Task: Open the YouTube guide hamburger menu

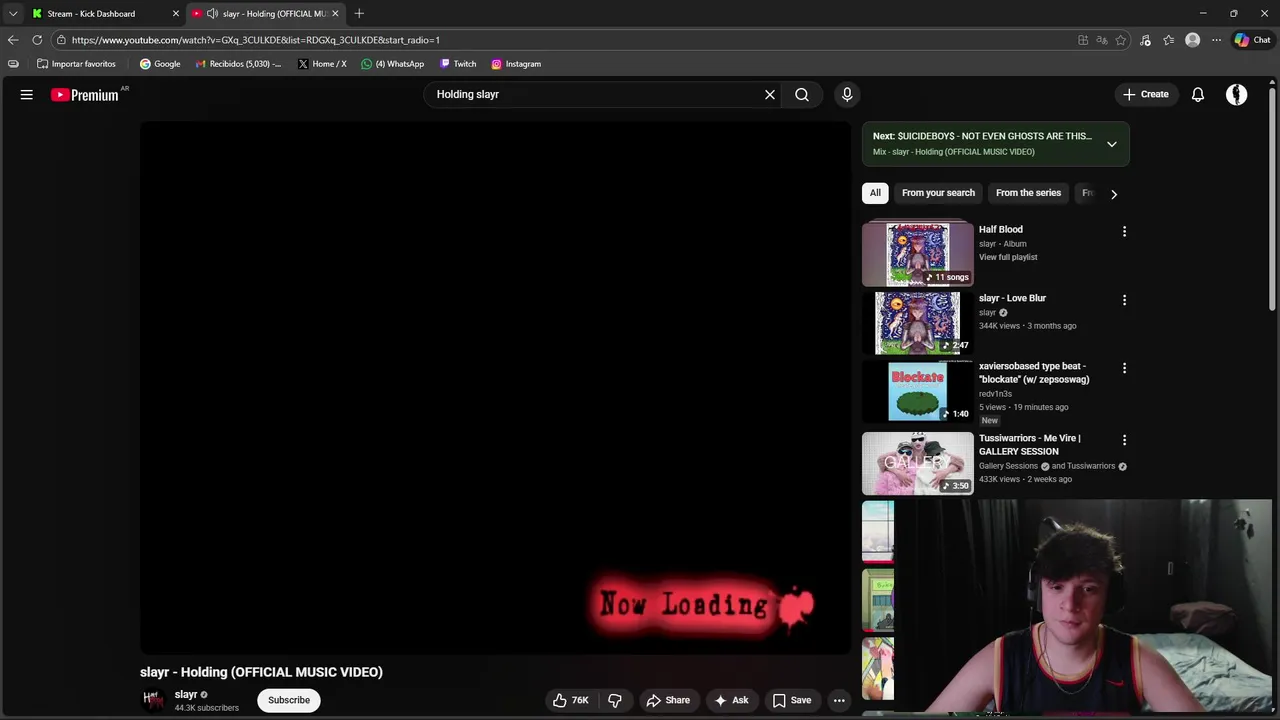Action: 27,94
